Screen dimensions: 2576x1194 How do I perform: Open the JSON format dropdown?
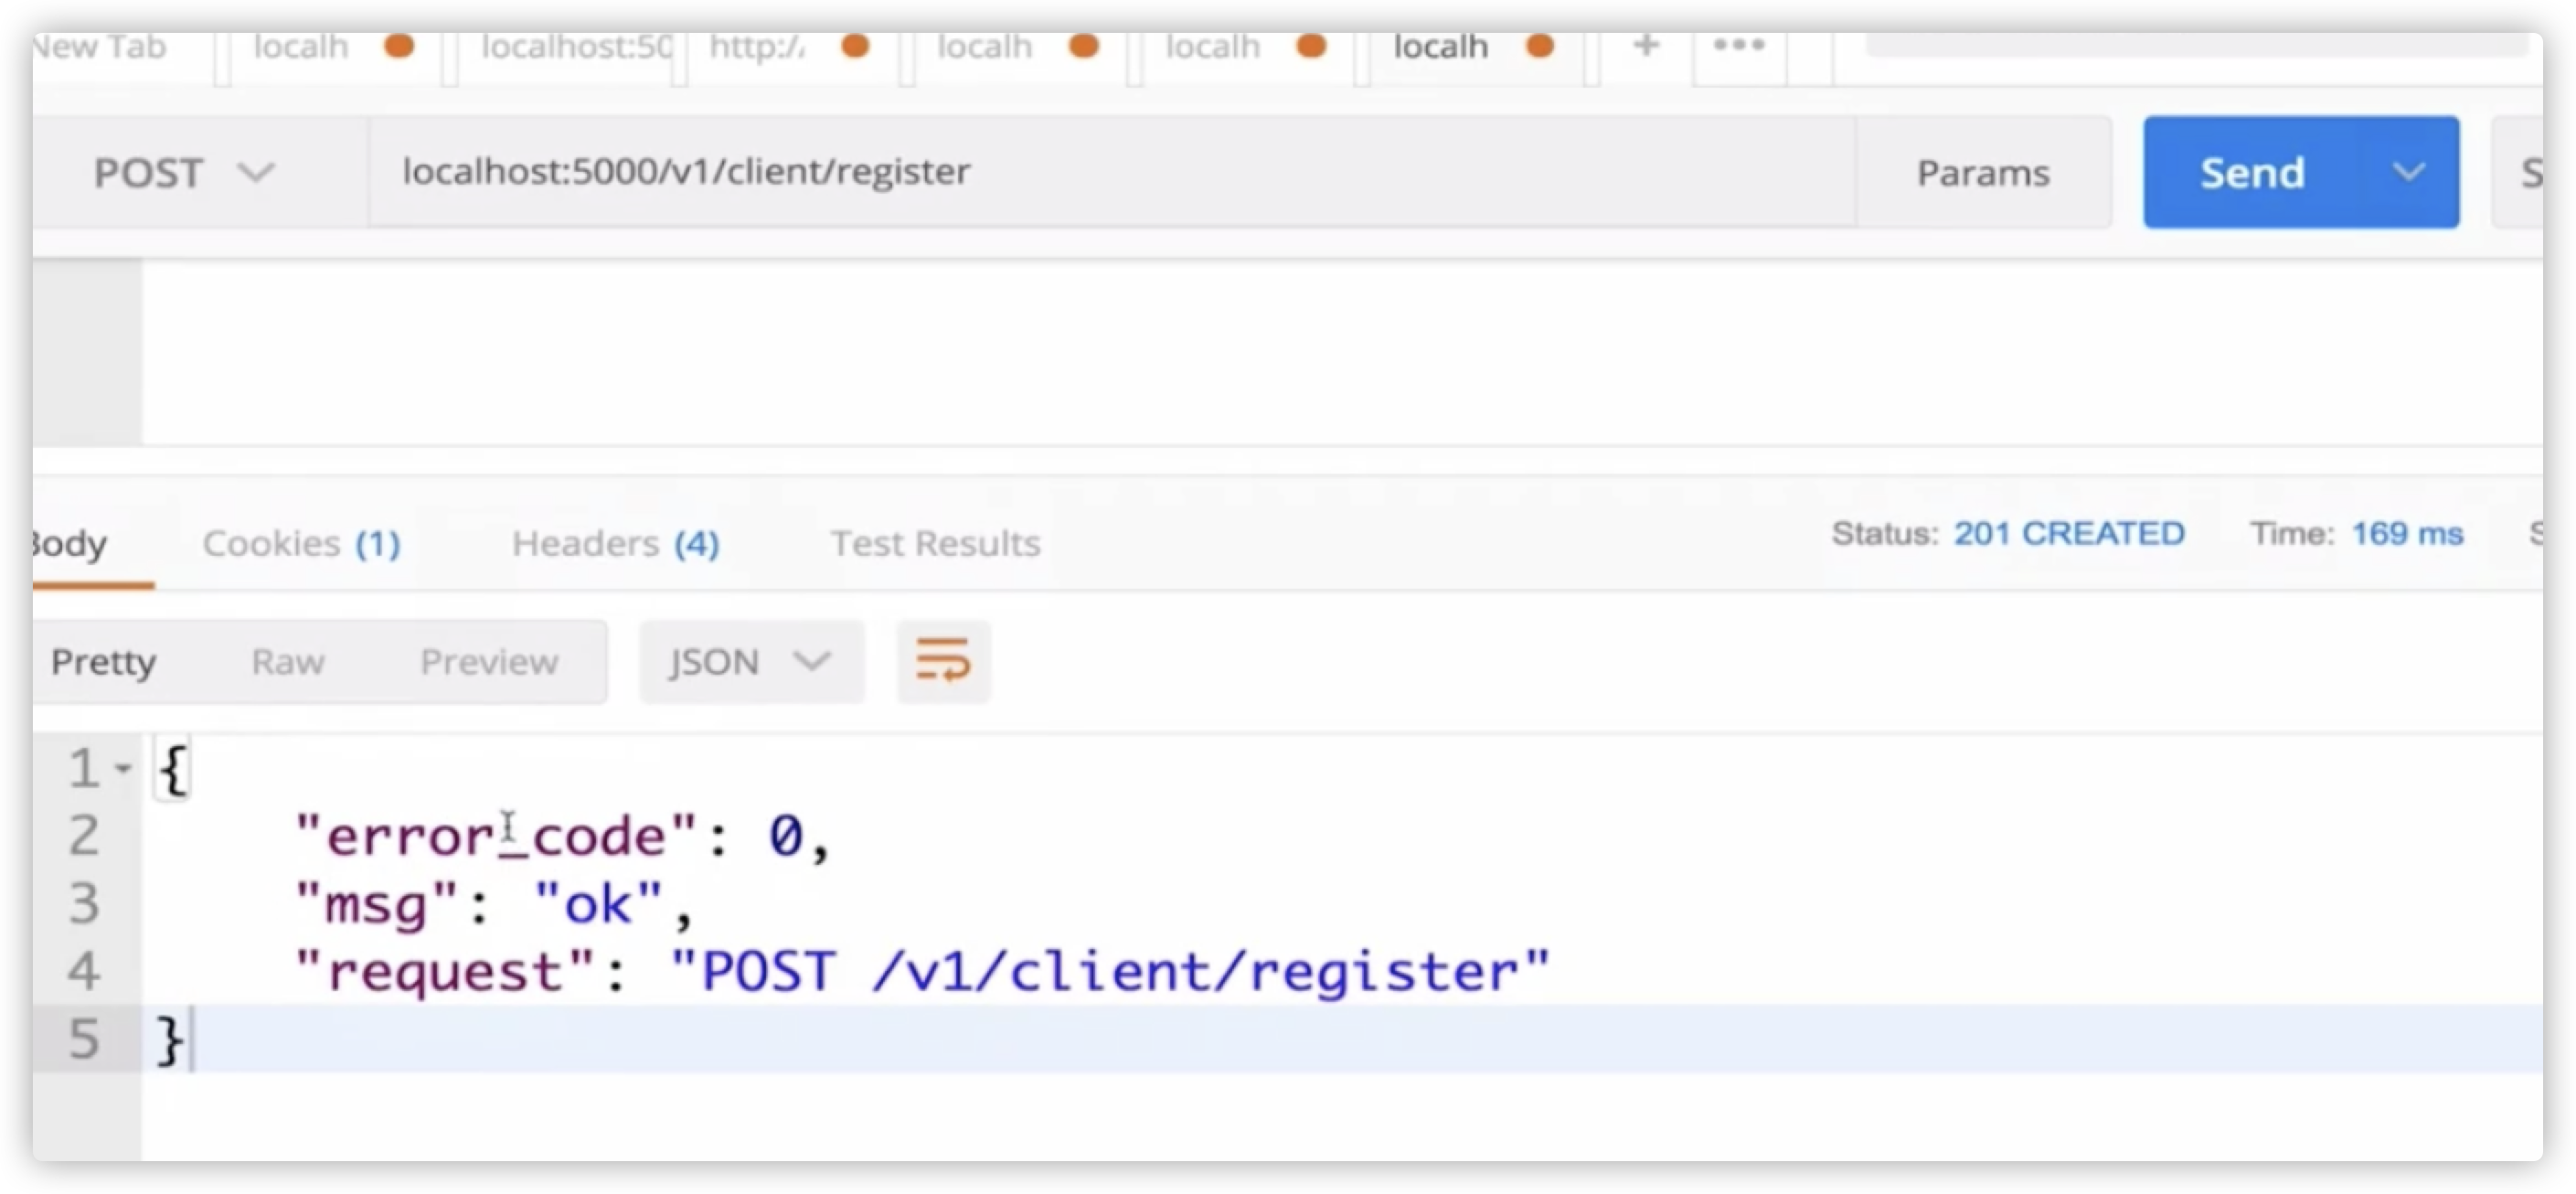[751, 661]
